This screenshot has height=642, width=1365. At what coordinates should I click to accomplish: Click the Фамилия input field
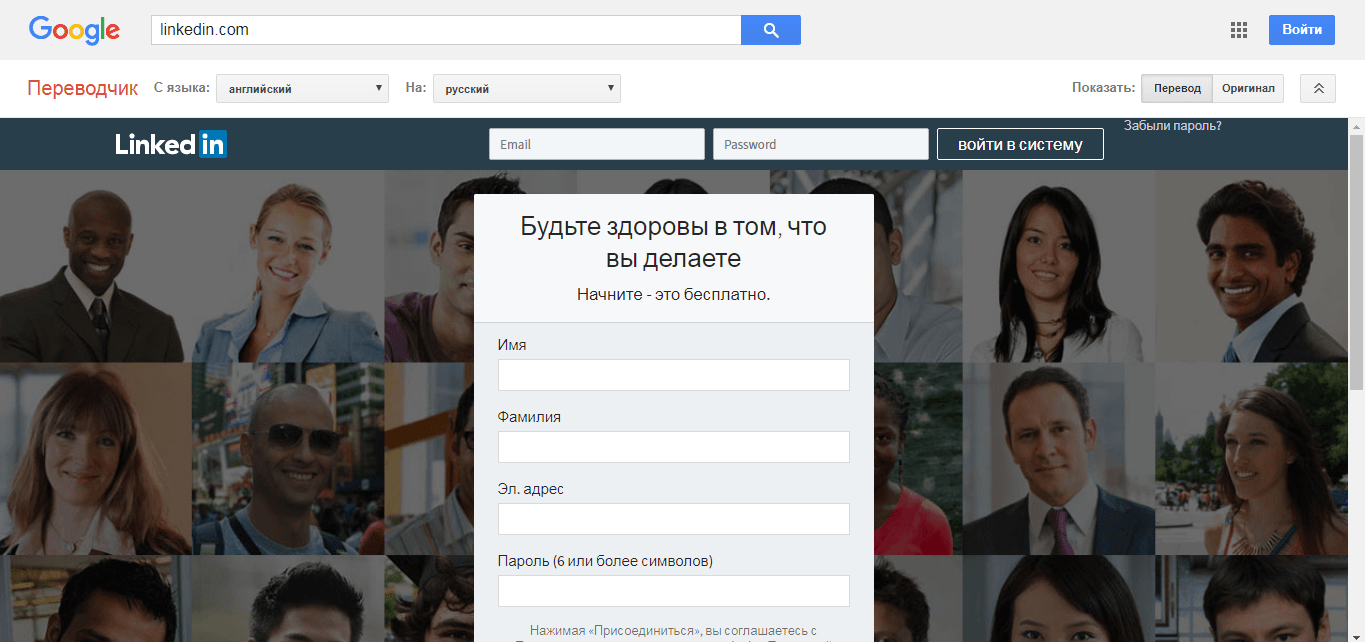(674, 447)
